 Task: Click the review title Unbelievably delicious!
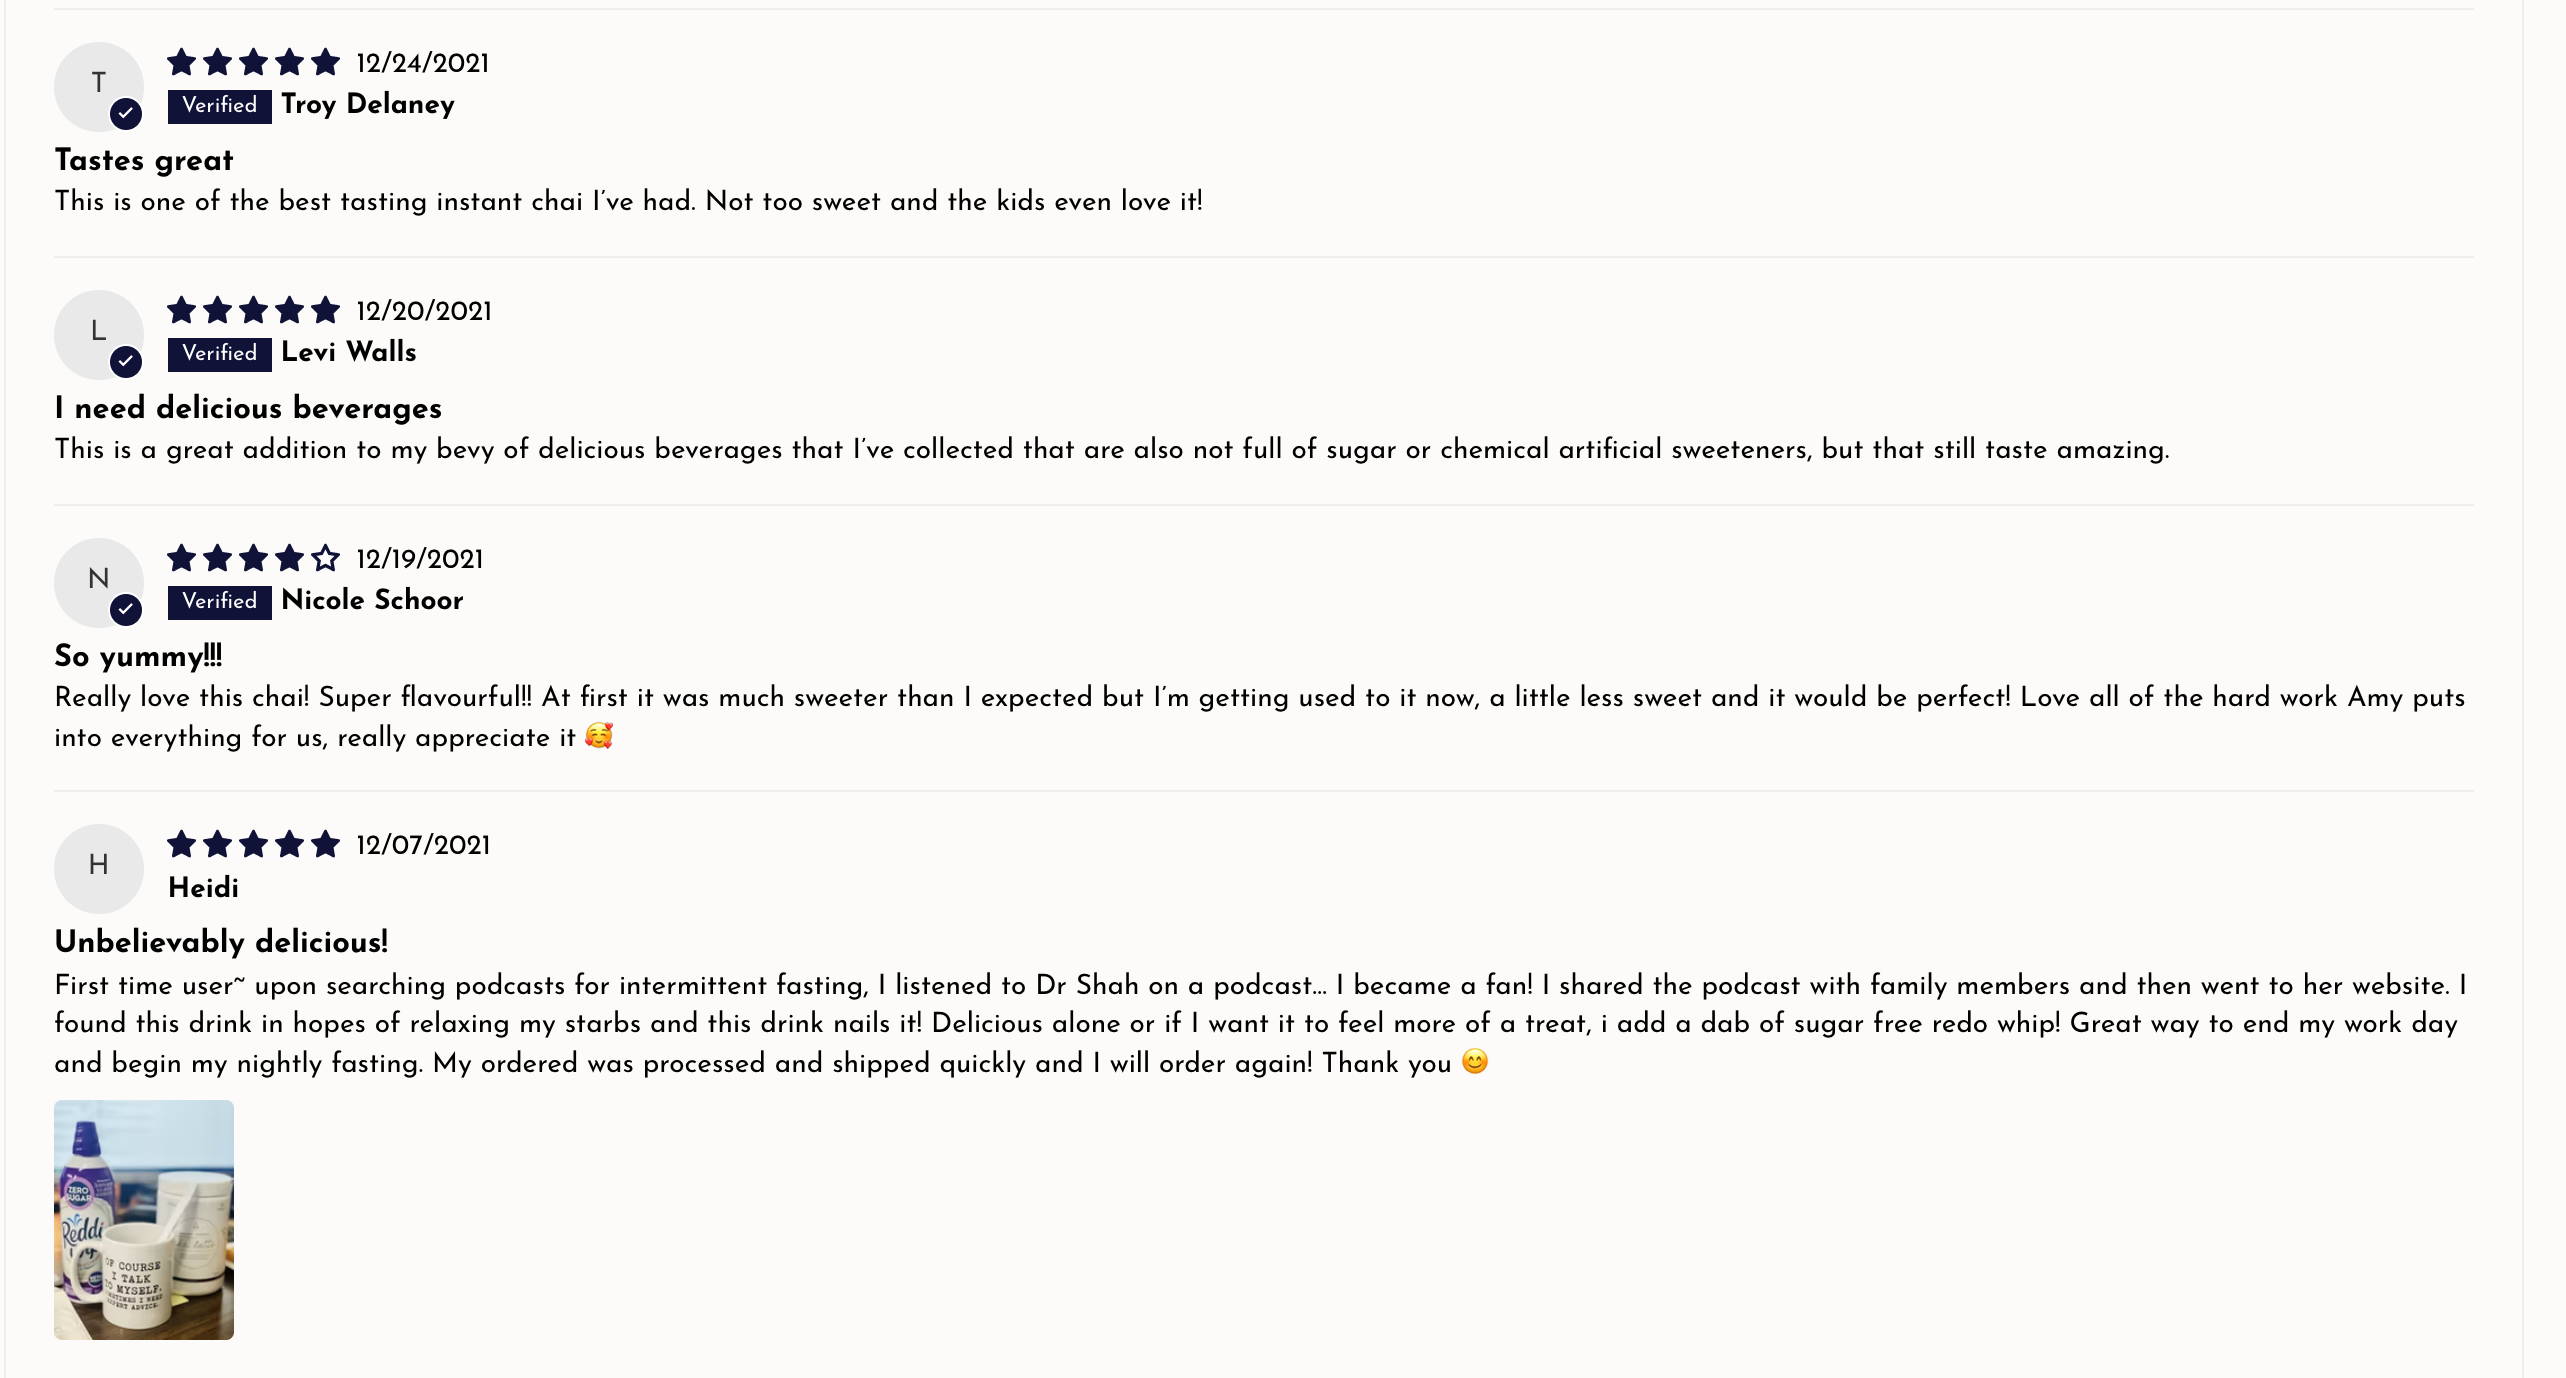coord(221,942)
